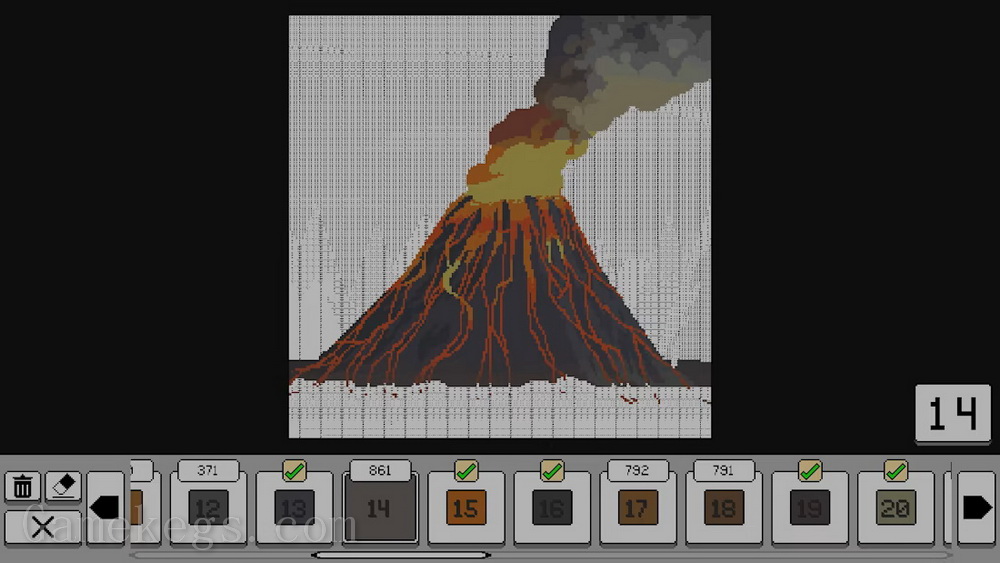Pick brown color swatch 17

point(637,508)
